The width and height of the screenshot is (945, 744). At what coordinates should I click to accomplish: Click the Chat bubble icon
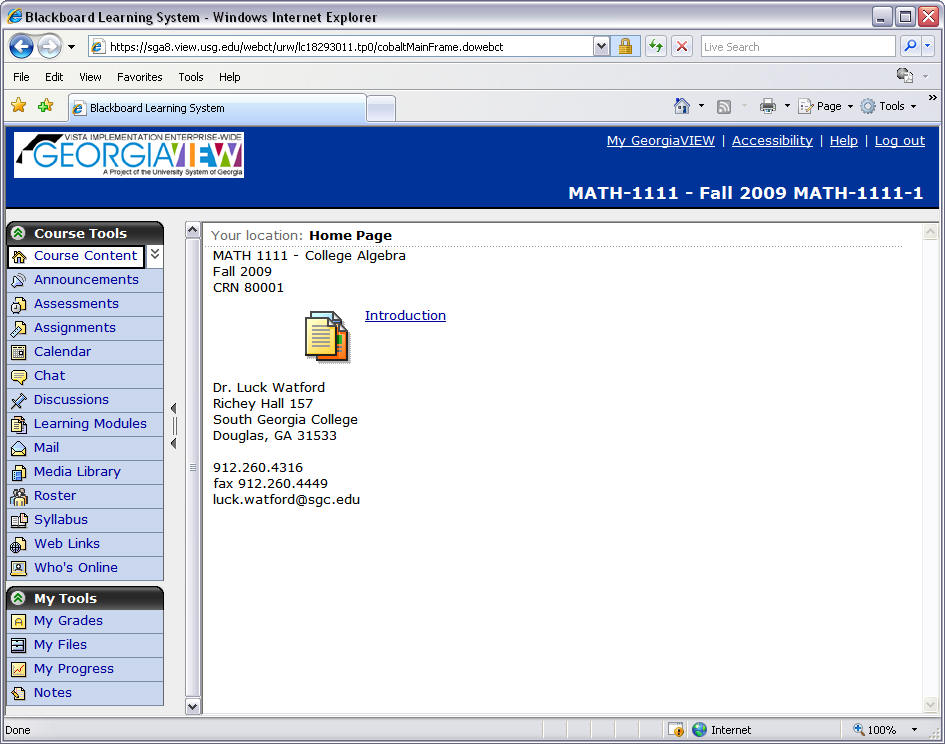tap(19, 377)
